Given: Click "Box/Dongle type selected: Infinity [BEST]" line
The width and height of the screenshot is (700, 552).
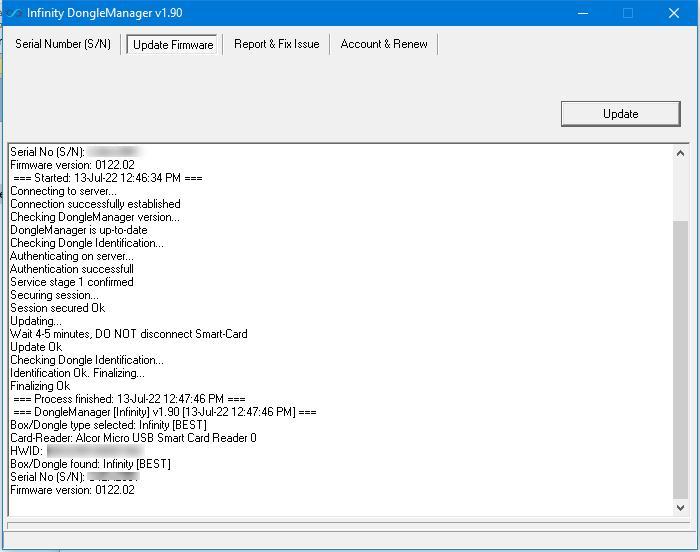Looking at the screenshot, I should click(x=108, y=425).
